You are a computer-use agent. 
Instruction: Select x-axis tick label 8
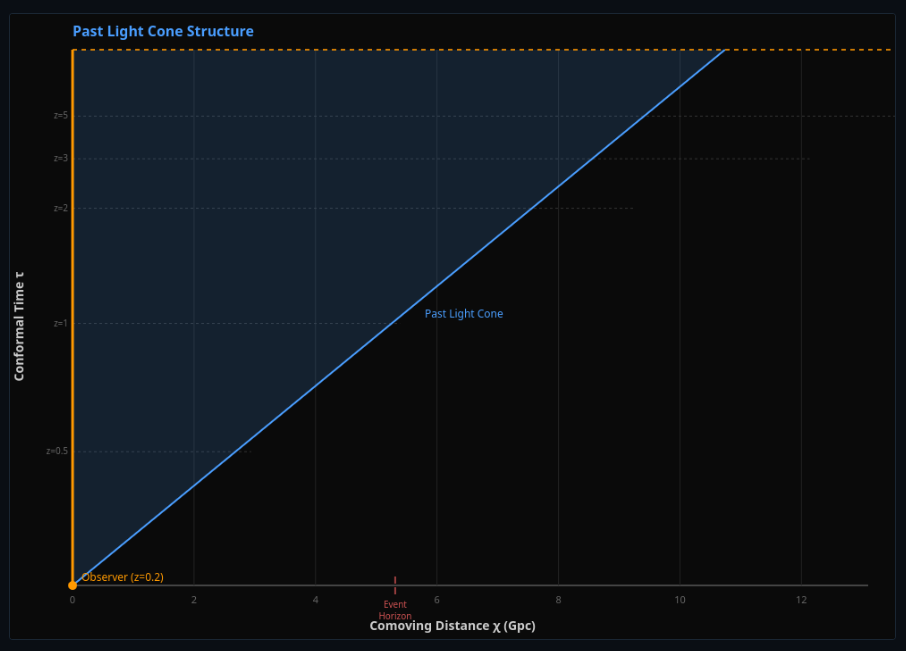pos(558,600)
